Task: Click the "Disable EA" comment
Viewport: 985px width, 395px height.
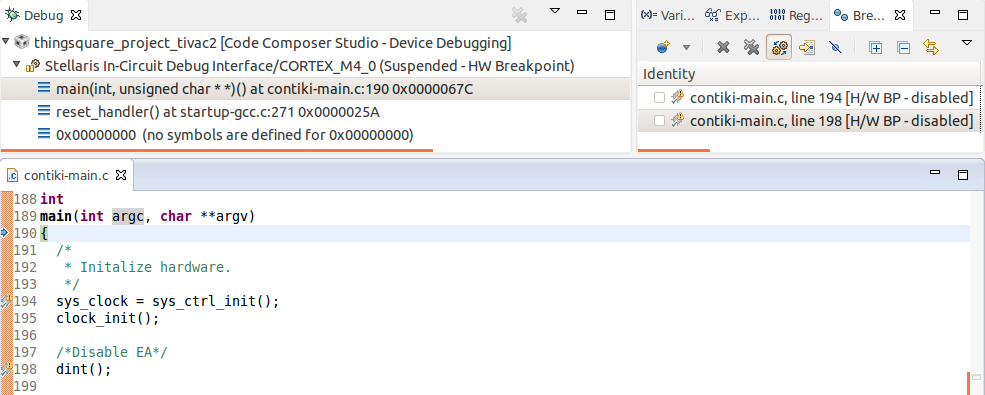Action: point(112,352)
